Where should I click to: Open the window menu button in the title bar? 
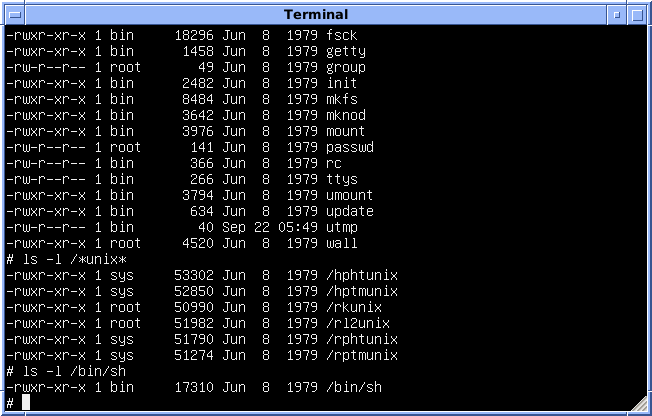(x=12, y=14)
